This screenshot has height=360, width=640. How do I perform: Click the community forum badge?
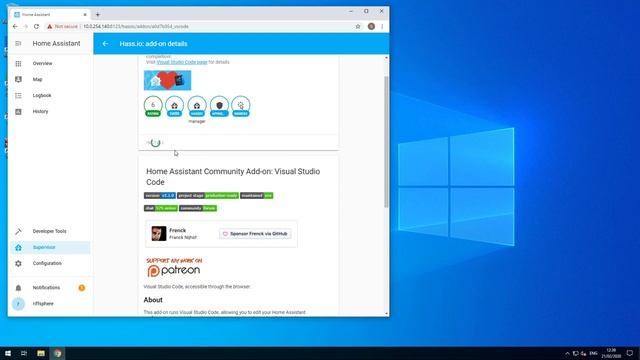pyautogui.click(x=198, y=208)
